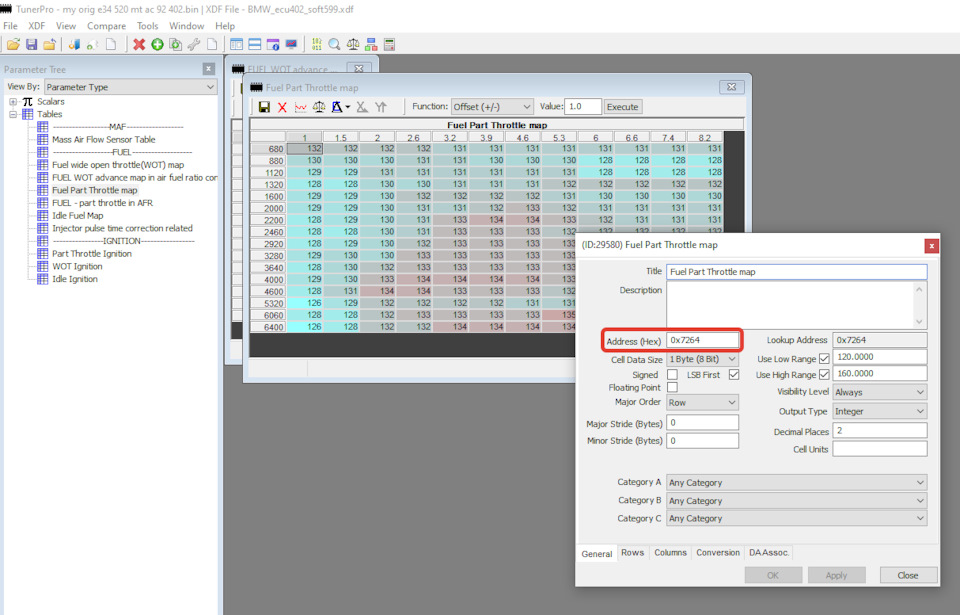960x615 pixels.
Task: Click the flask icon in map window toolbar
Action: click(x=337, y=107)
